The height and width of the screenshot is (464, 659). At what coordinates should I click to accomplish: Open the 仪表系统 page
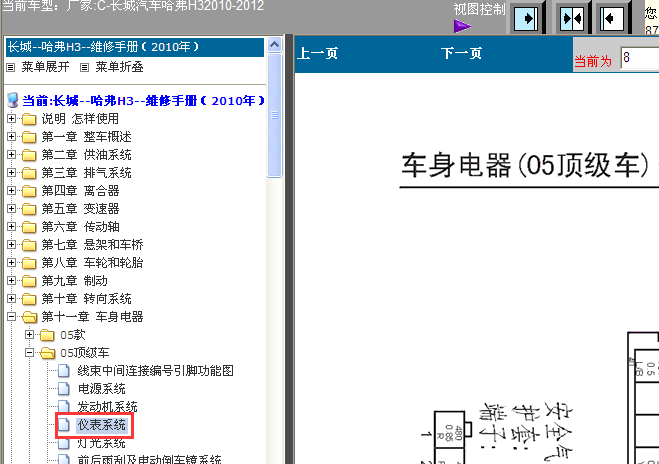pyautogui.click(x=102, y=425)
